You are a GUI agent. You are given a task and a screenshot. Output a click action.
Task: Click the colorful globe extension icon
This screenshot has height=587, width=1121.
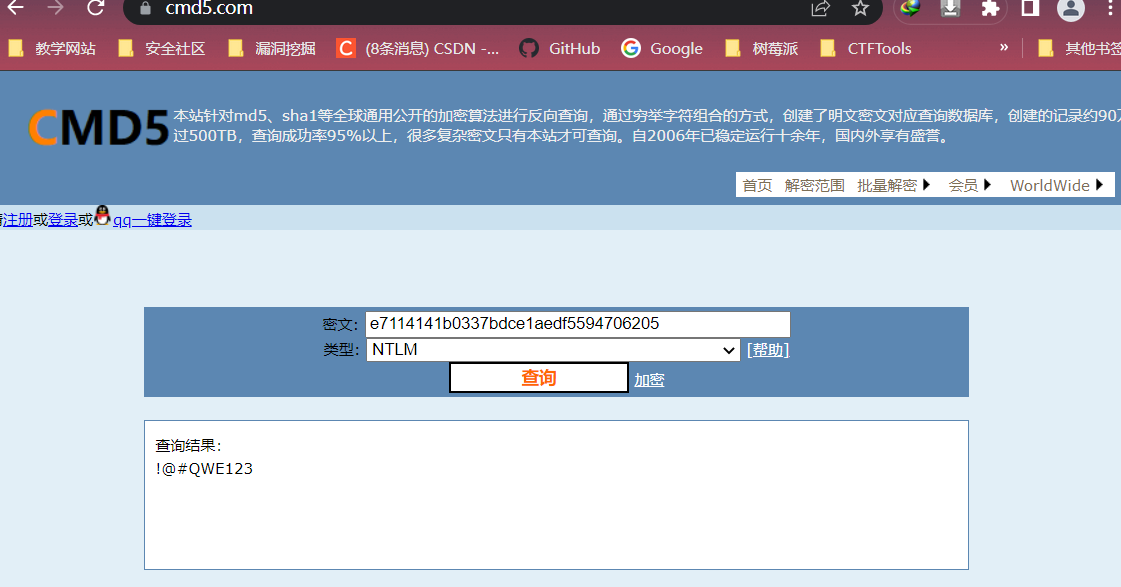click(910, 8)
